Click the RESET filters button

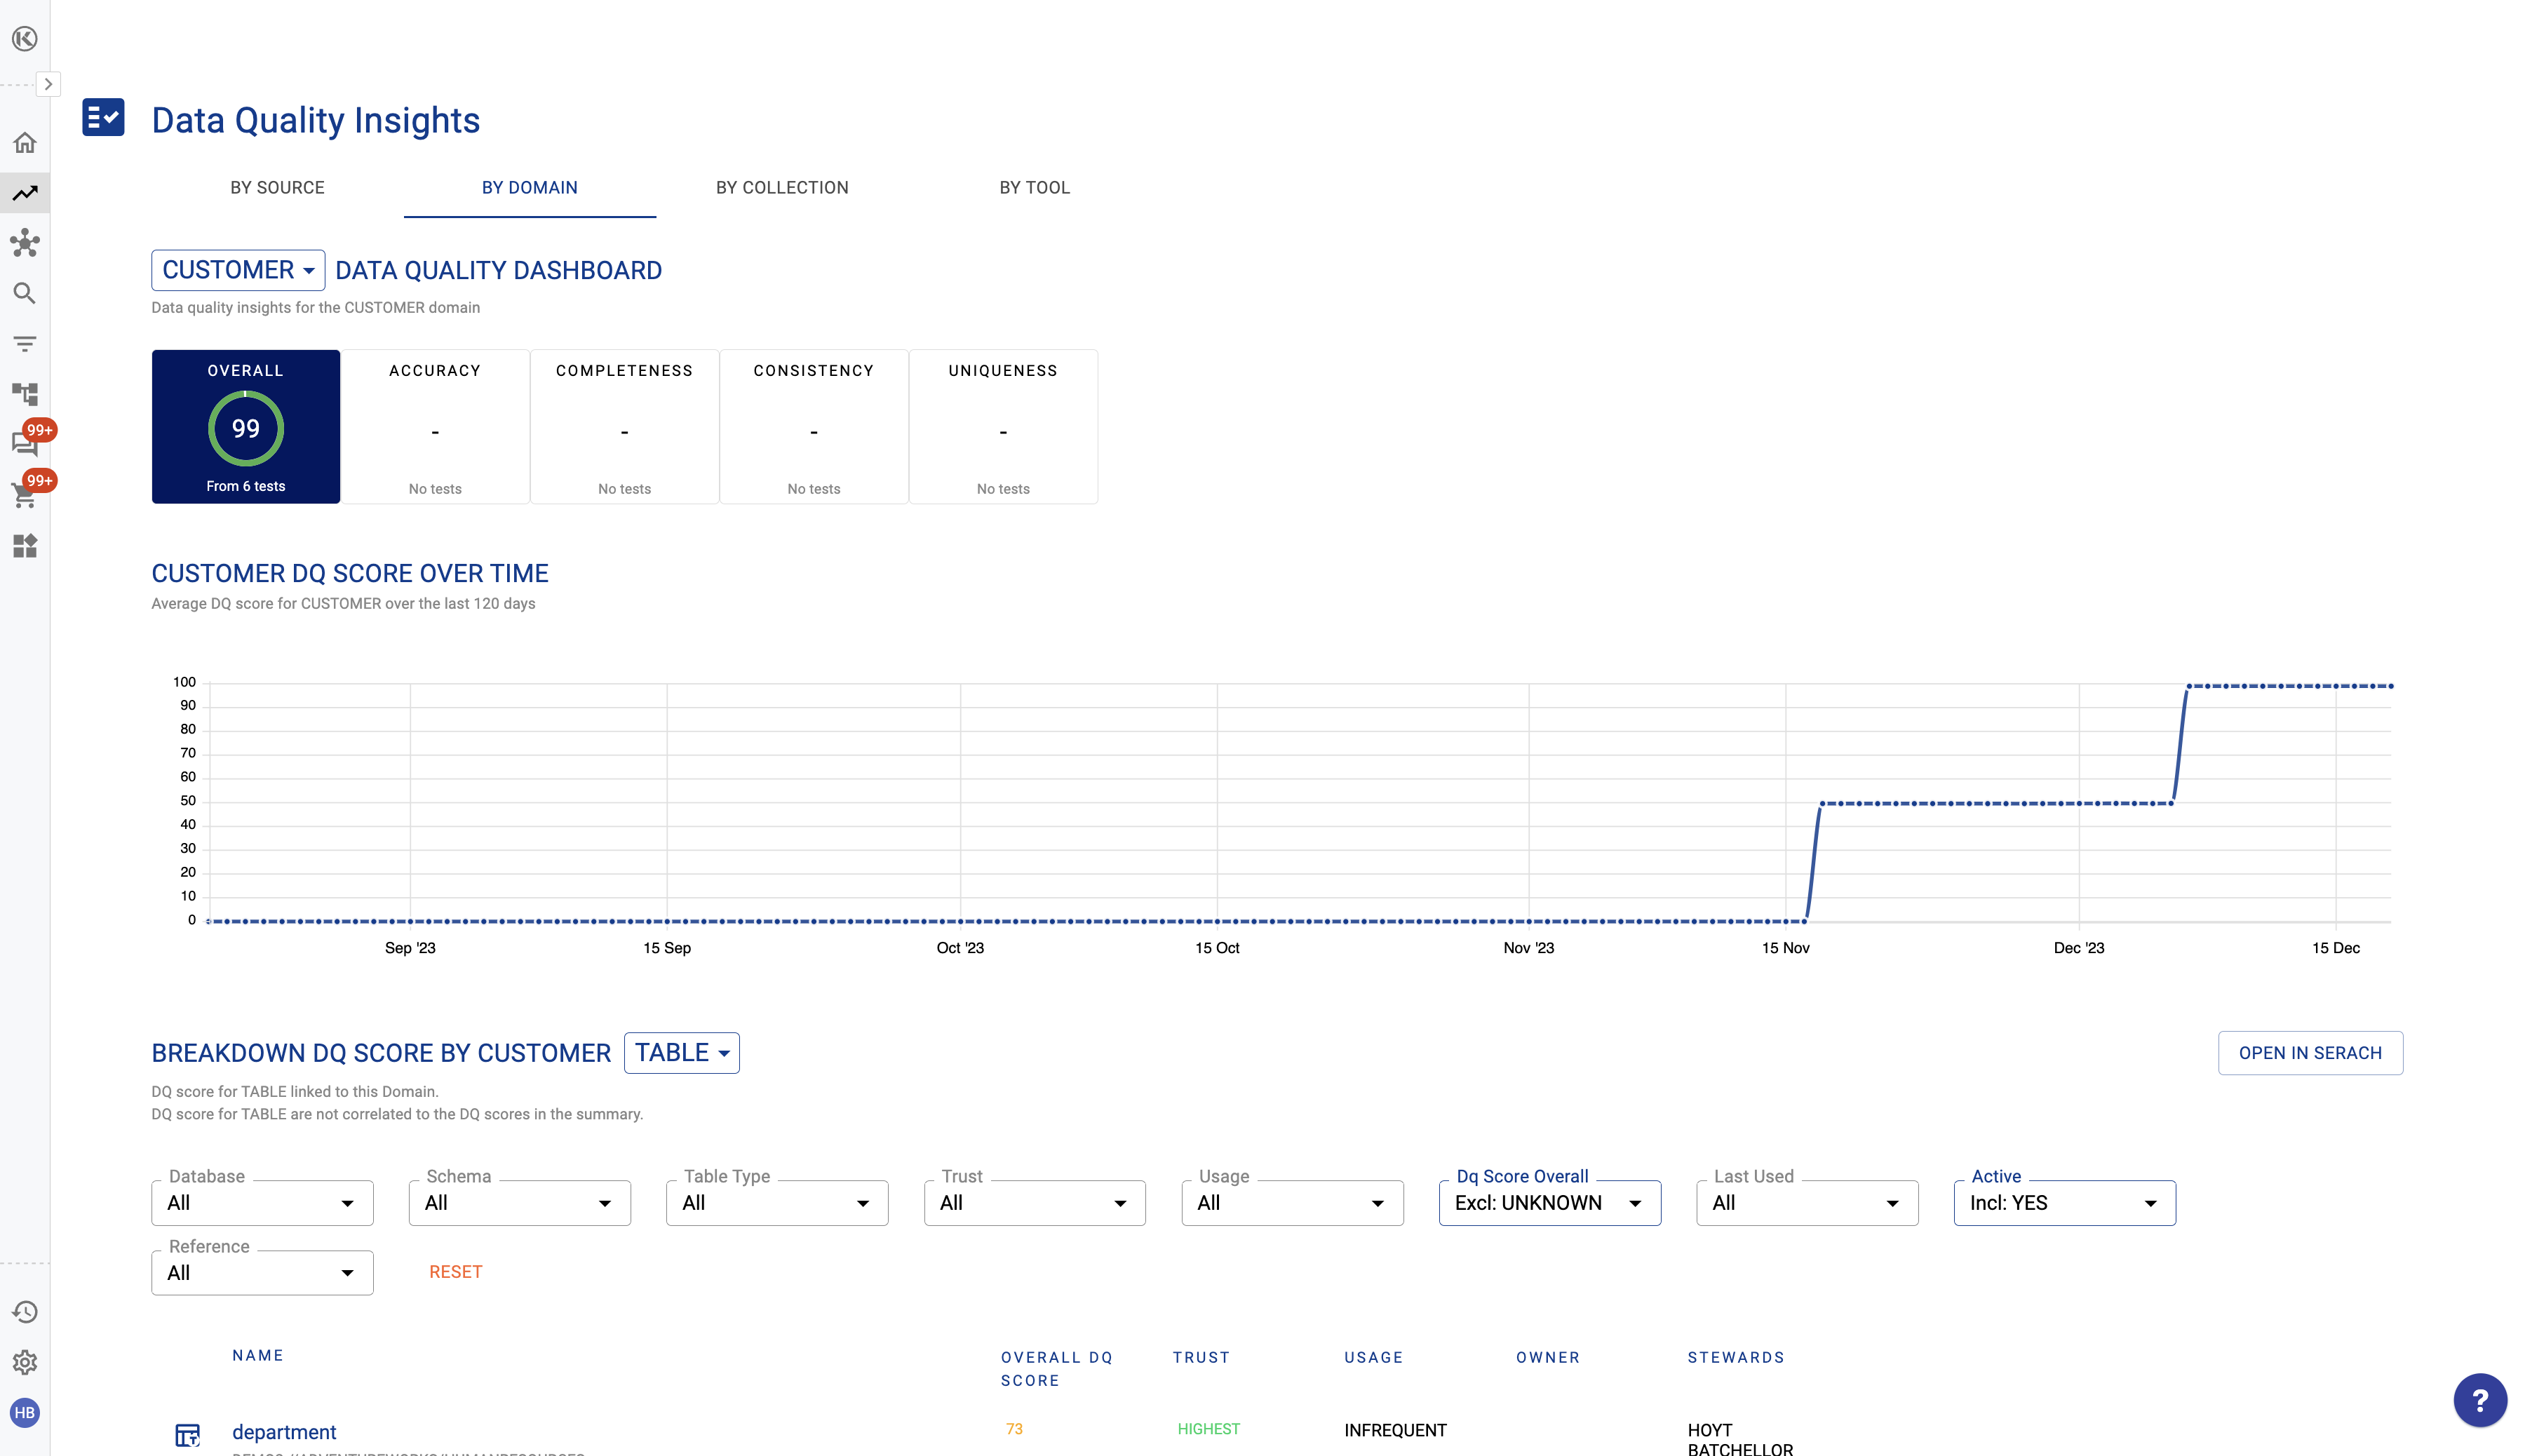(455, 1272)
